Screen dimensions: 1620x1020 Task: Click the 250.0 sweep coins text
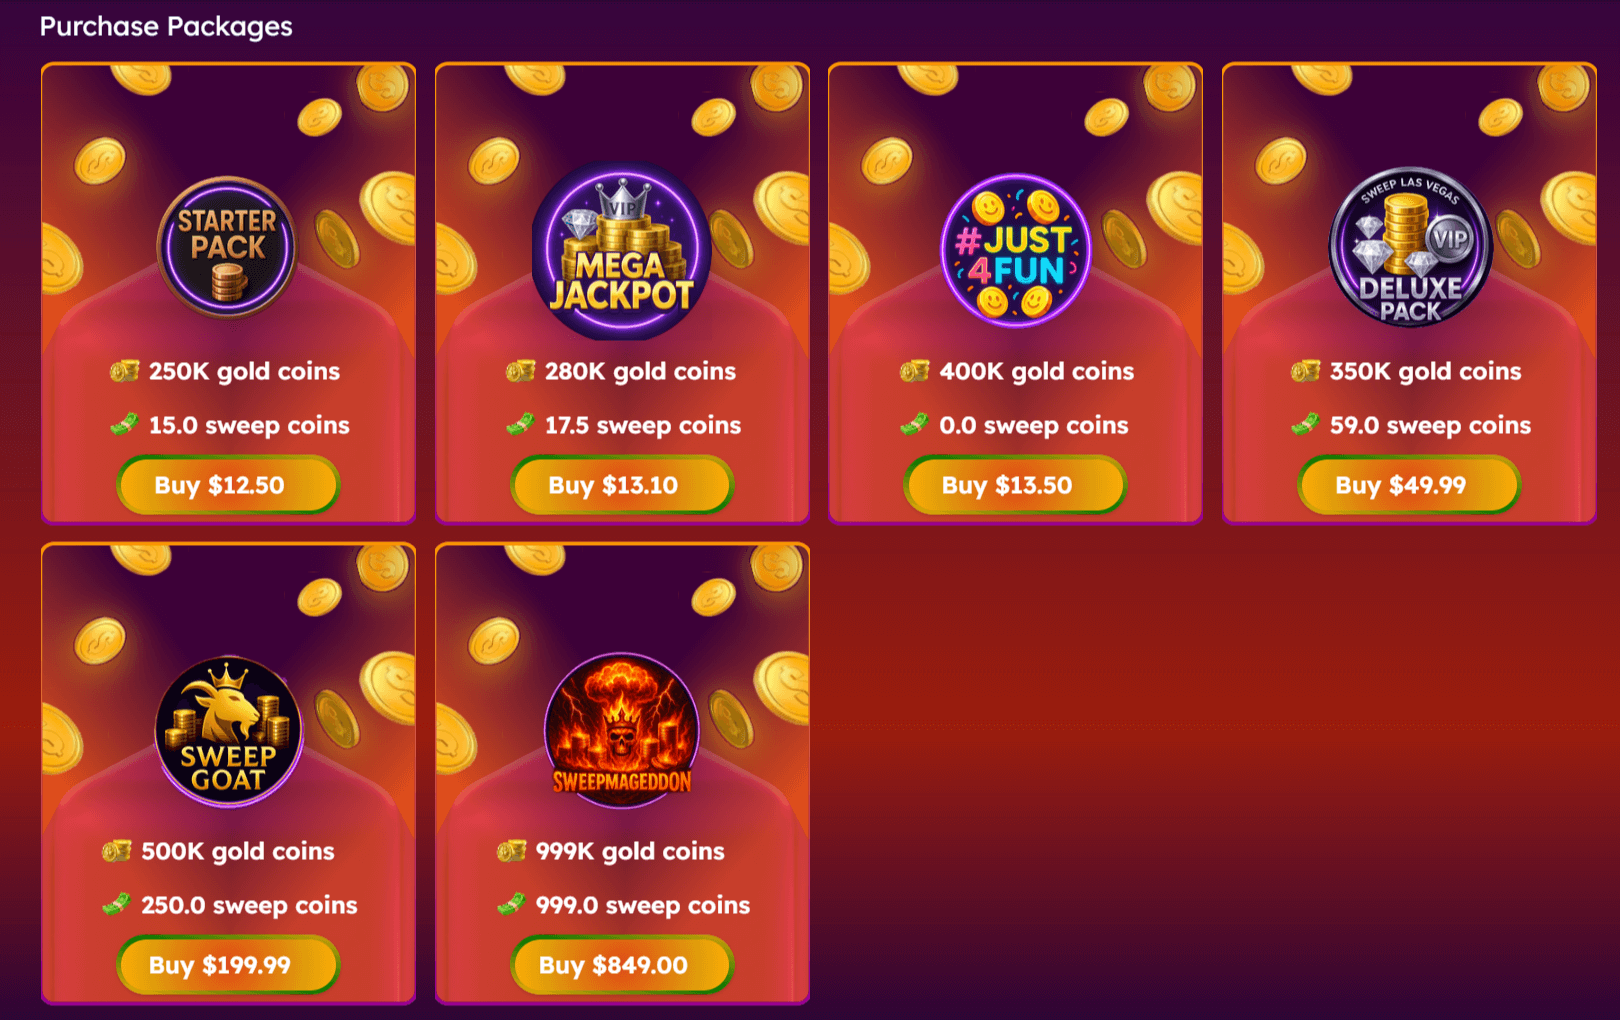pos(249,905)
